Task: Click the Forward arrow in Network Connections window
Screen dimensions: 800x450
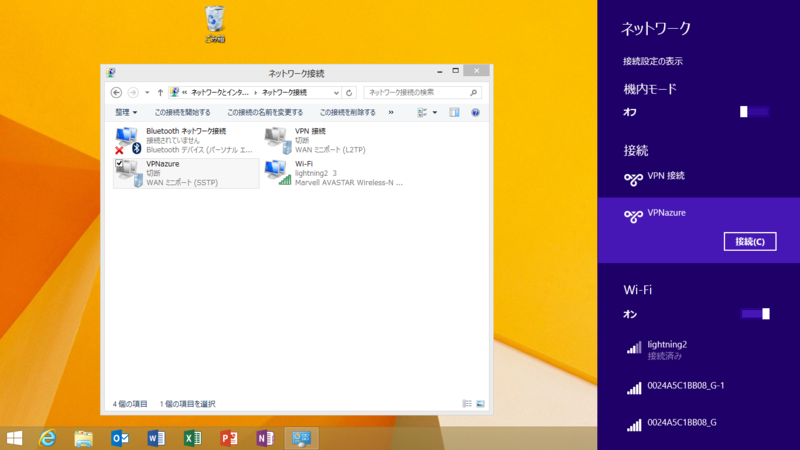Action: coord(133,92)
